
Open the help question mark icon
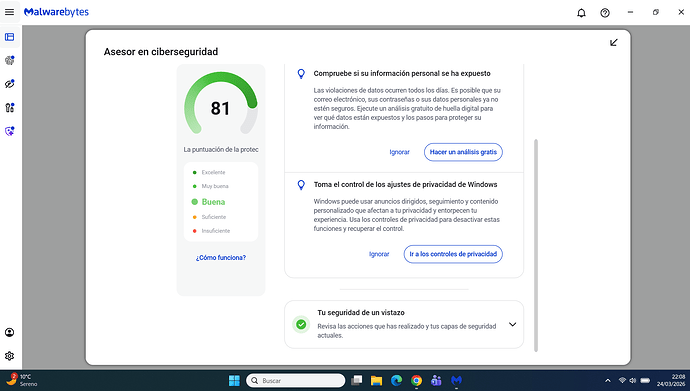605,13
